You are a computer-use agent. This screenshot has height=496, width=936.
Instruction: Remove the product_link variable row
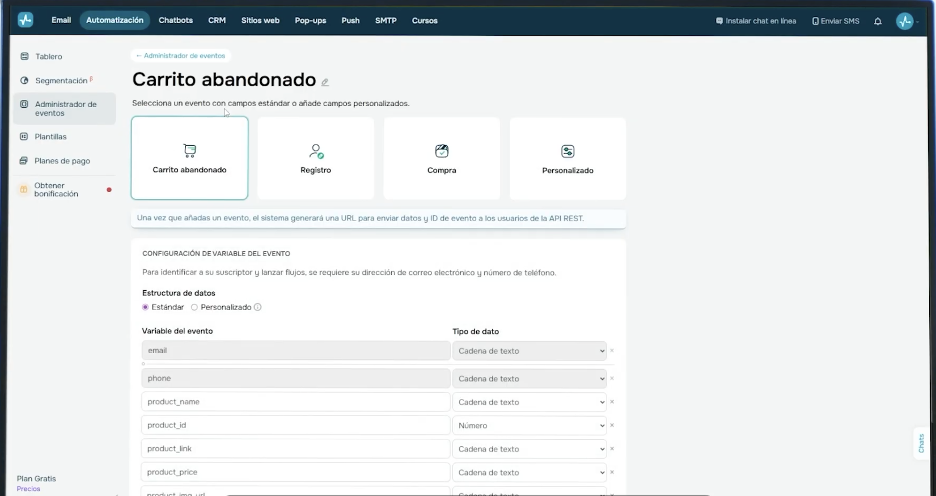[612, 448]
